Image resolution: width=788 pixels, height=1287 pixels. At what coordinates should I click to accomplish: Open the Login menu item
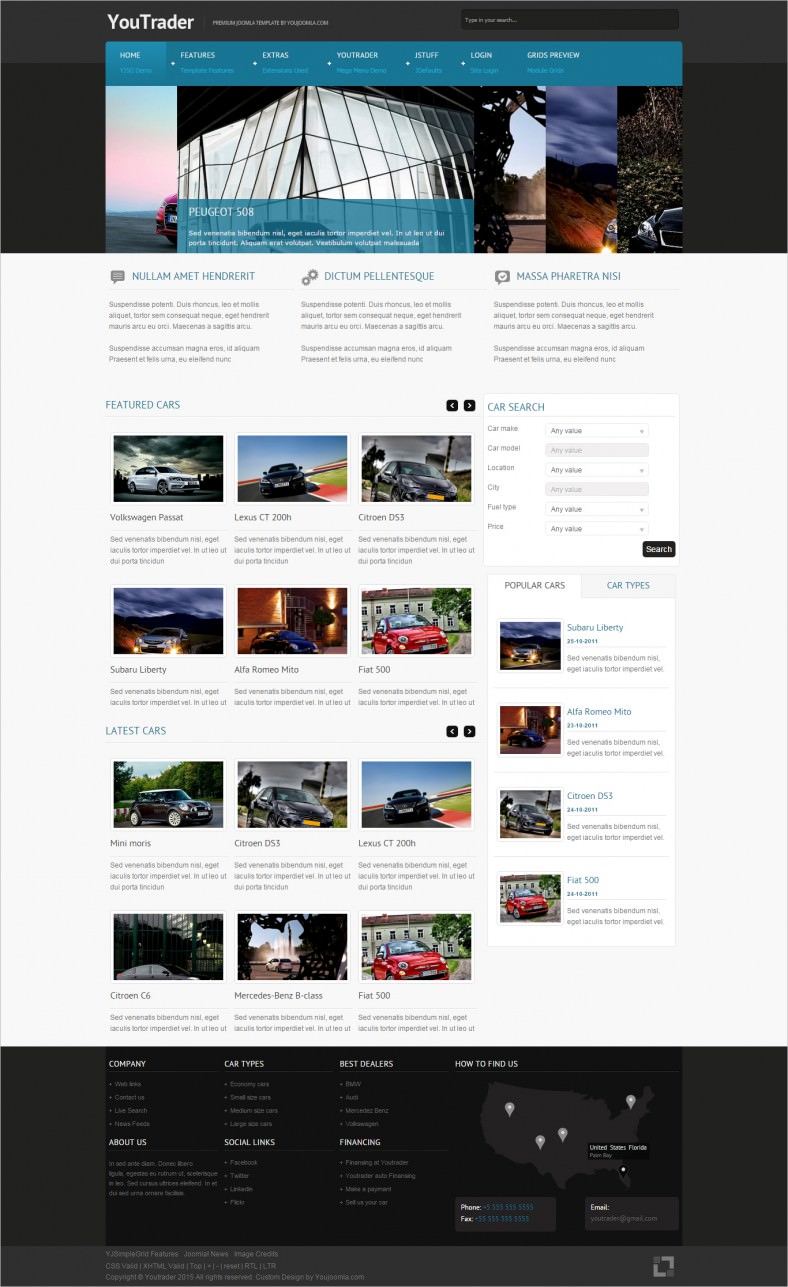pyautogui.click(x=485, y=62)
